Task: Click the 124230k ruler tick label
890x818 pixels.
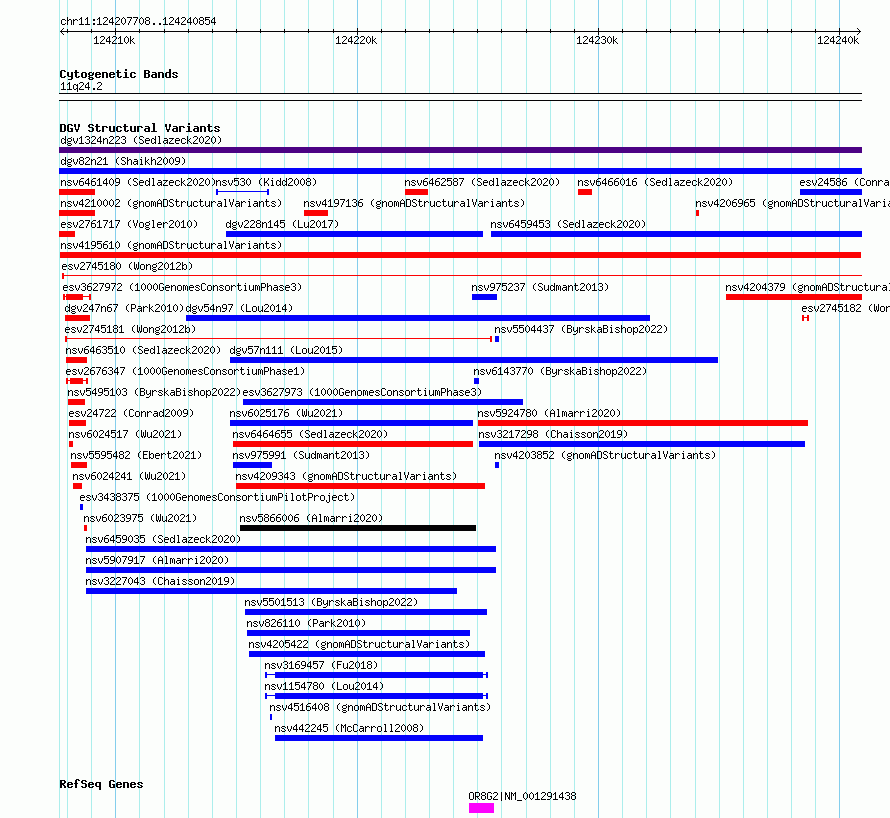Action: coord(597,40)
